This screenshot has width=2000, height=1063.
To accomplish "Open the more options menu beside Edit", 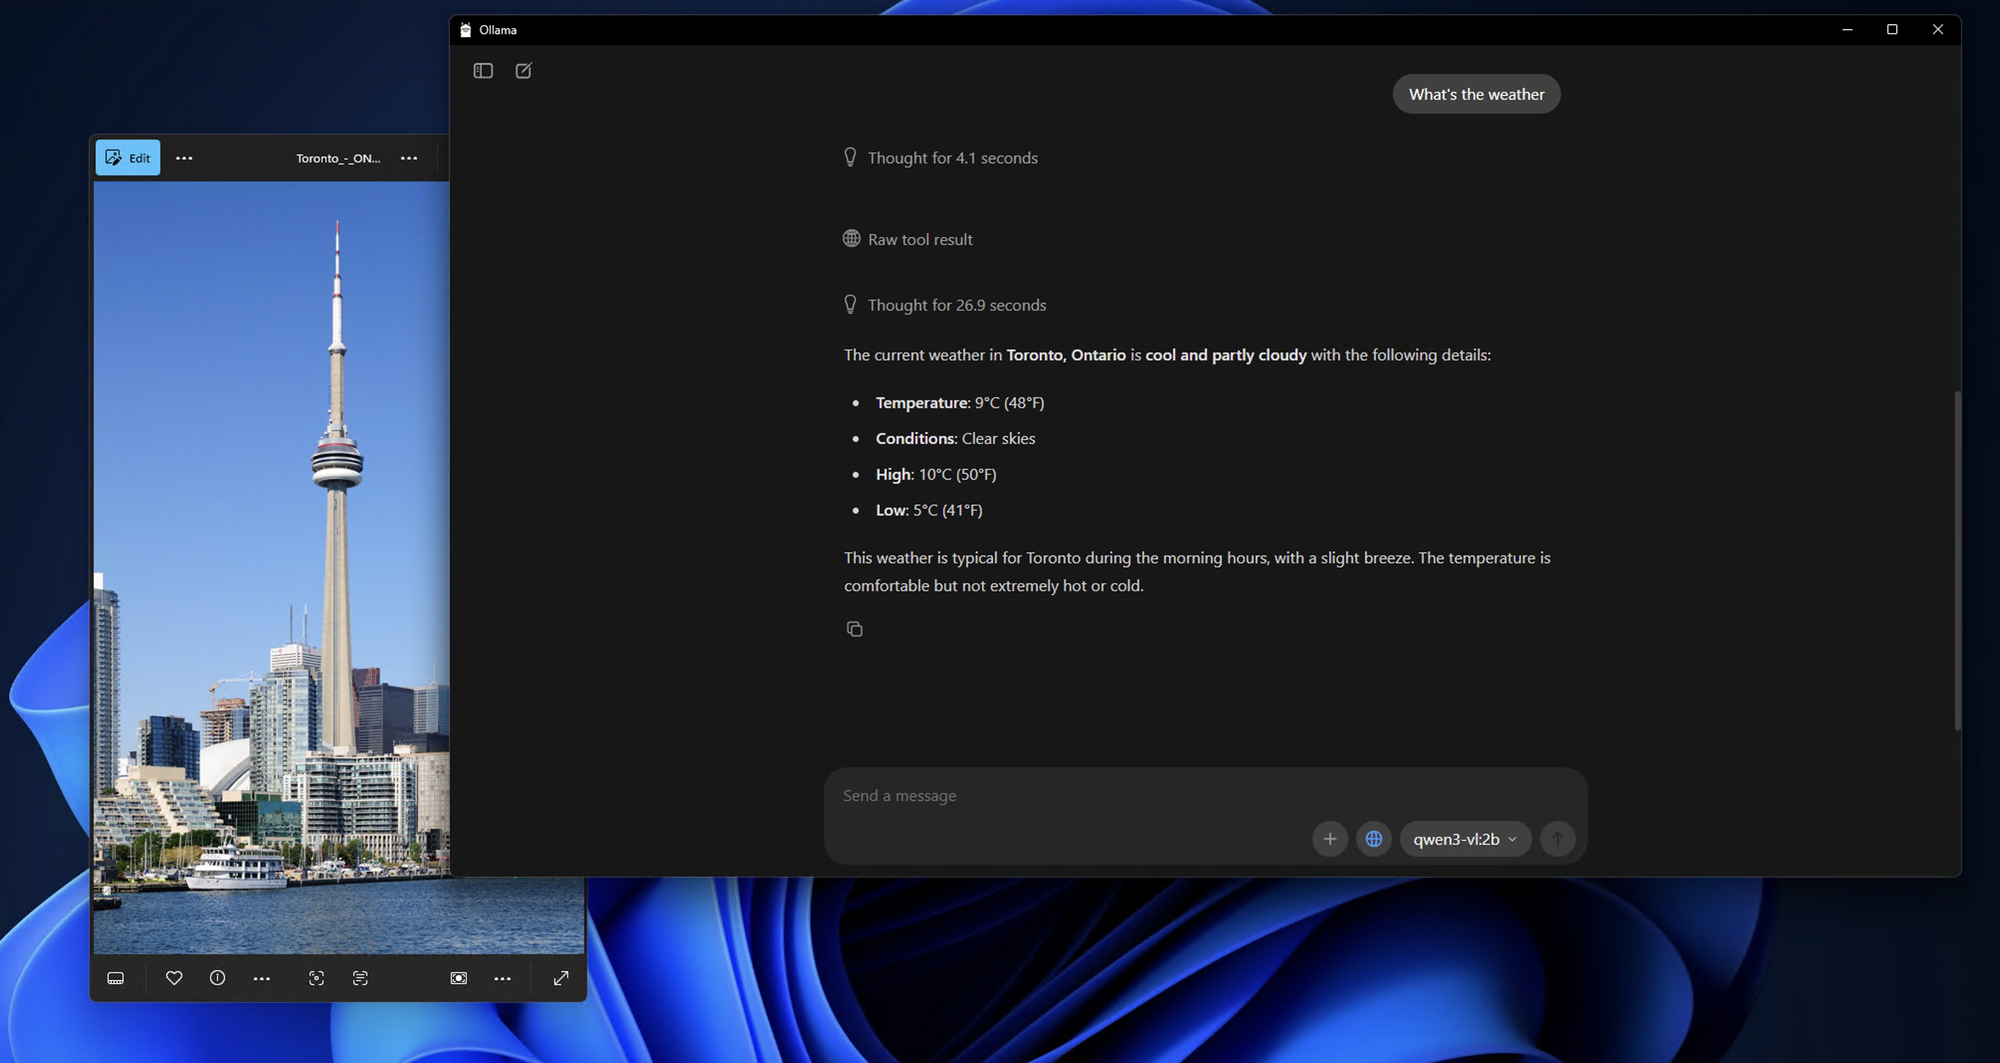I will (184, 158).
